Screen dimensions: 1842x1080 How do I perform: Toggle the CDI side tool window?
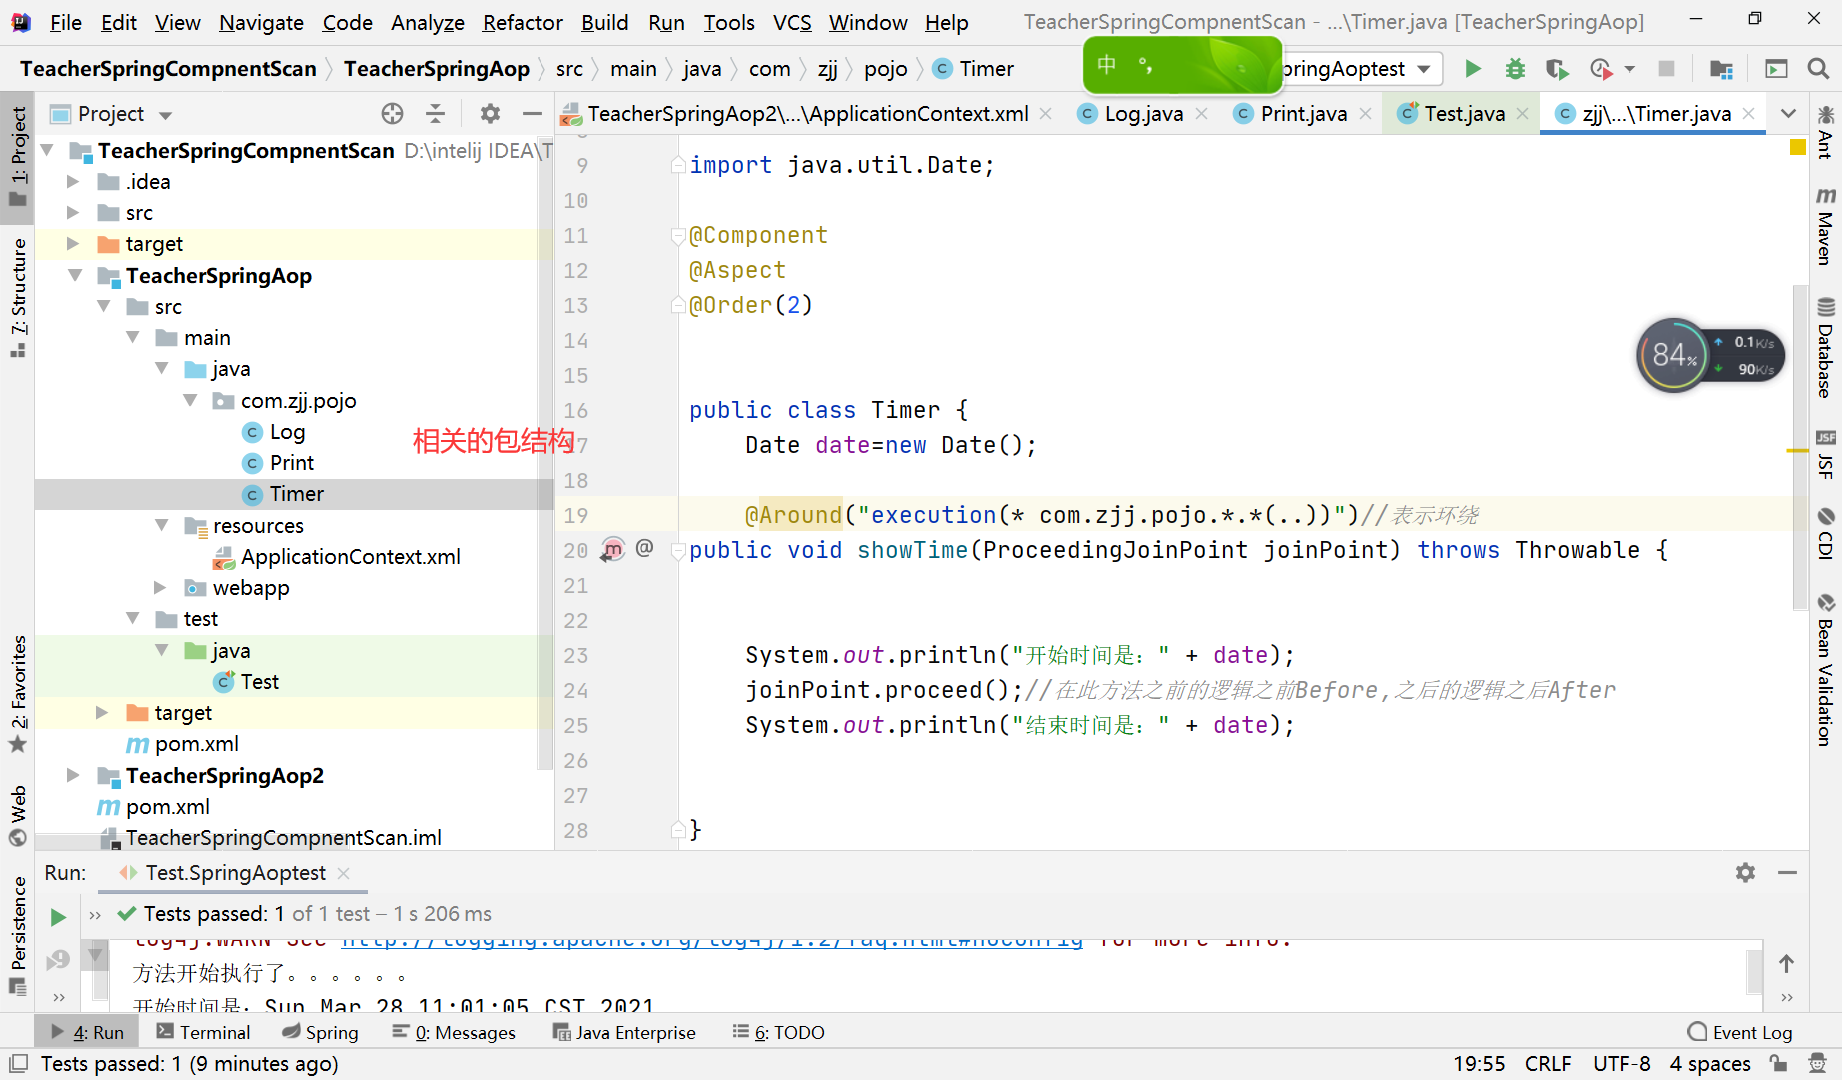(1826, 534)
